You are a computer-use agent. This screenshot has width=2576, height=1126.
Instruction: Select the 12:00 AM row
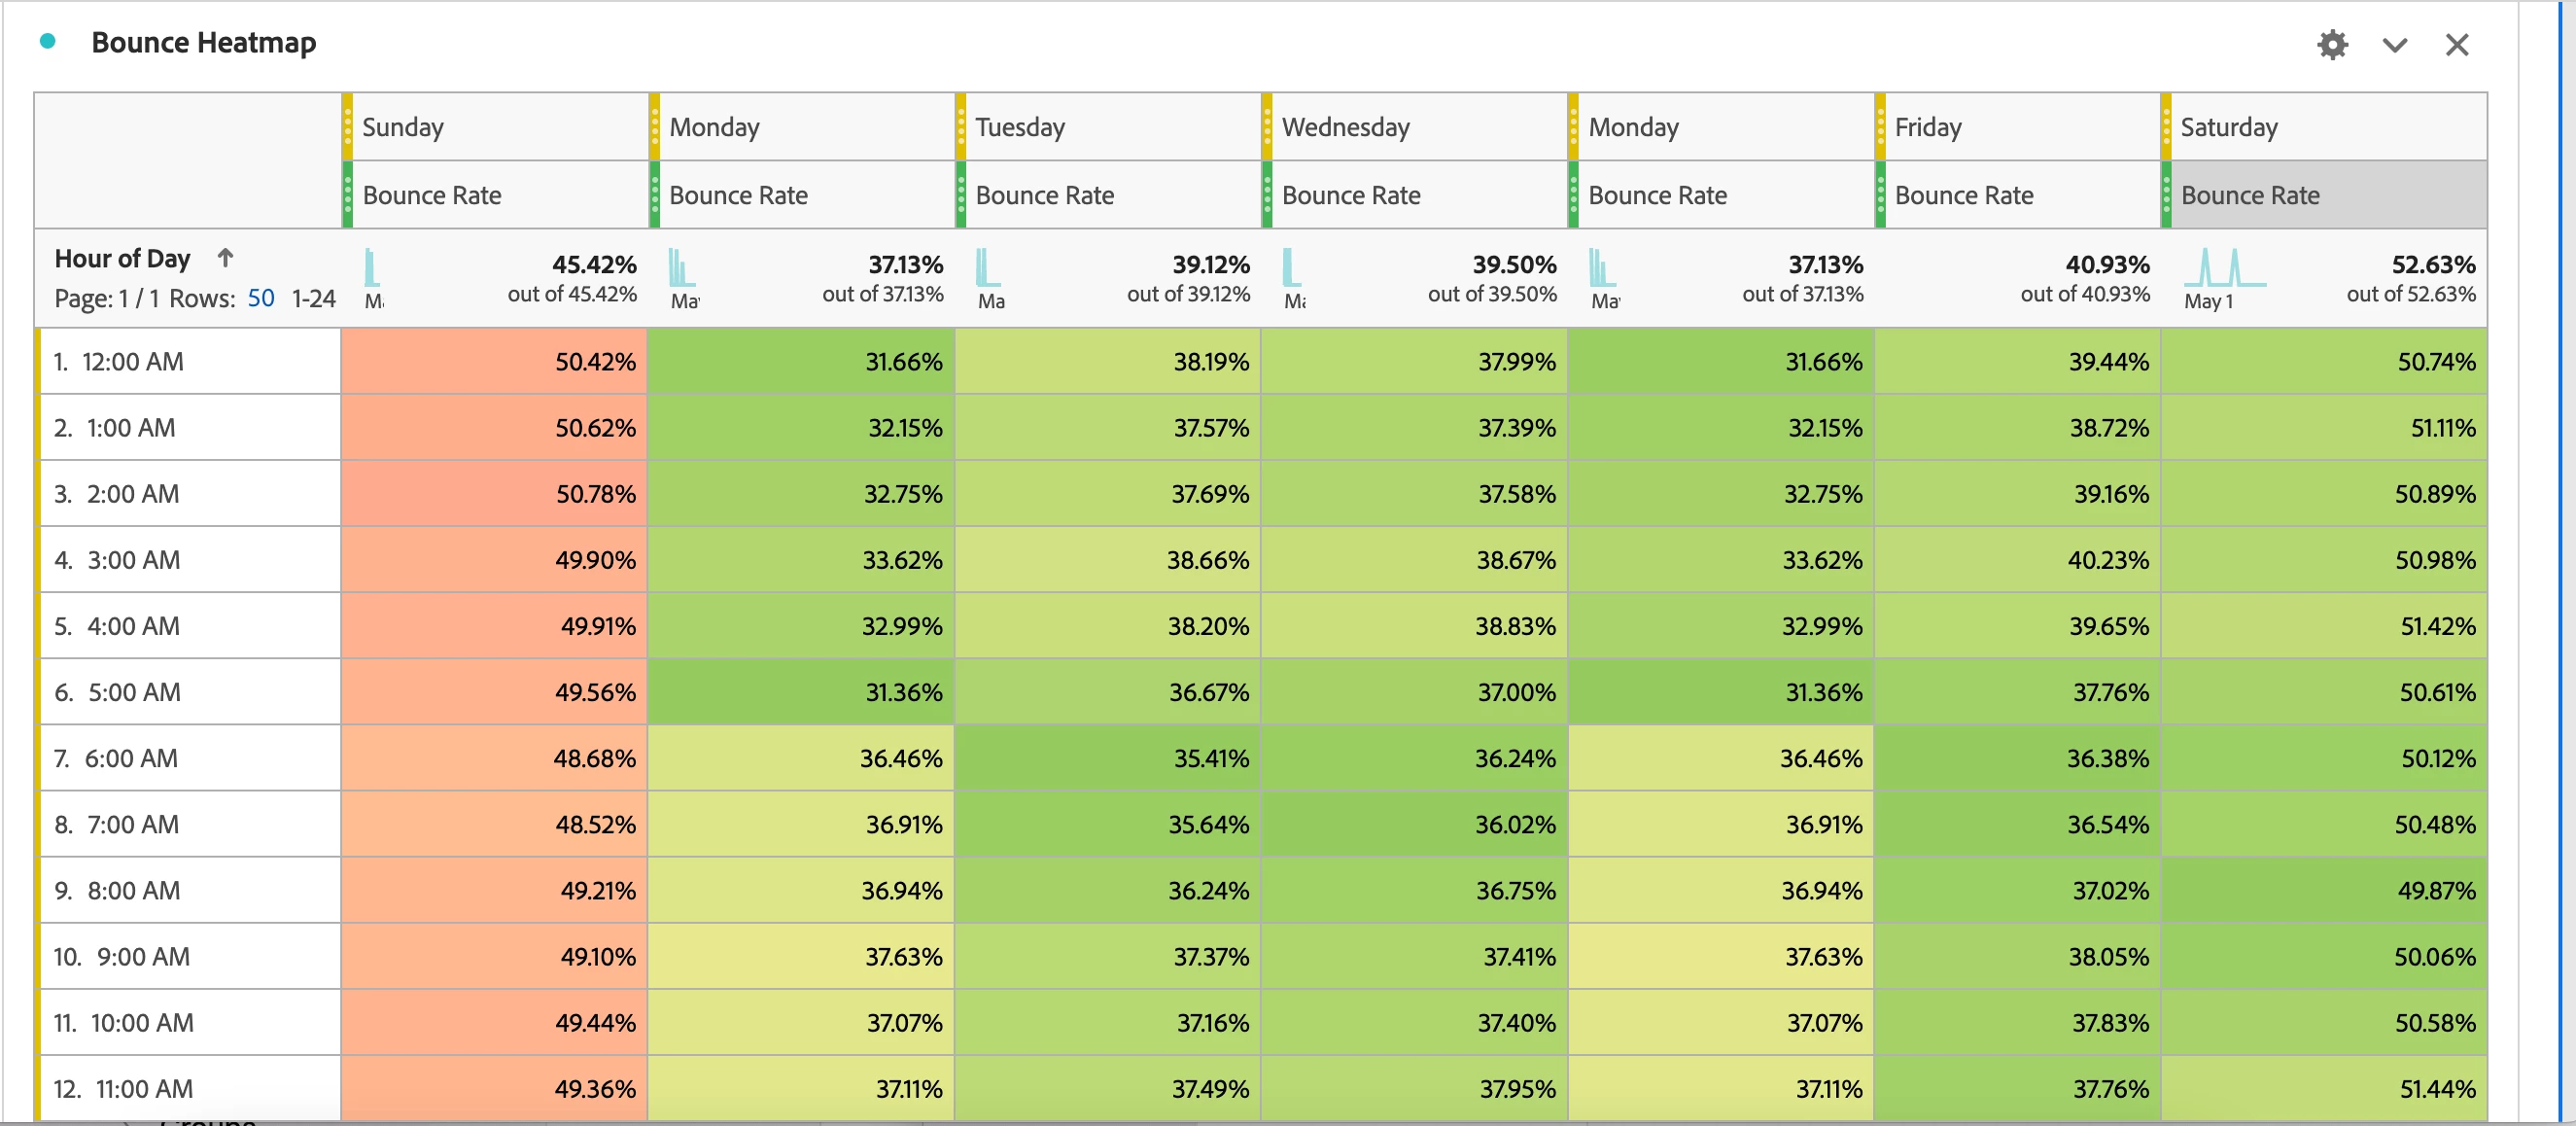[x=132, y=361]
